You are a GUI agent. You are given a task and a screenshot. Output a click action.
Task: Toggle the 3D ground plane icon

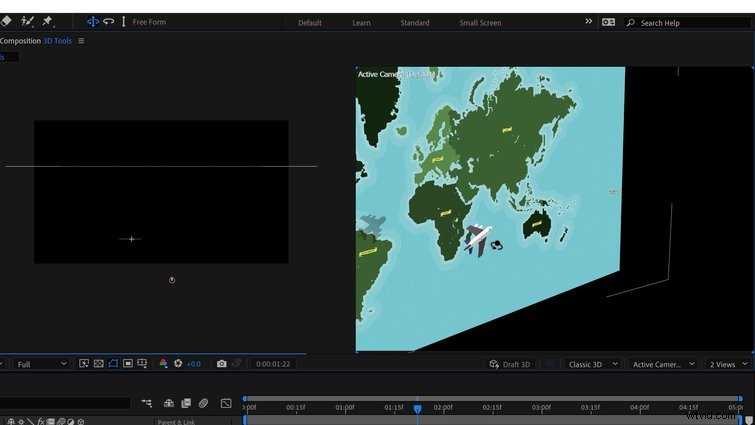point(550,364)
